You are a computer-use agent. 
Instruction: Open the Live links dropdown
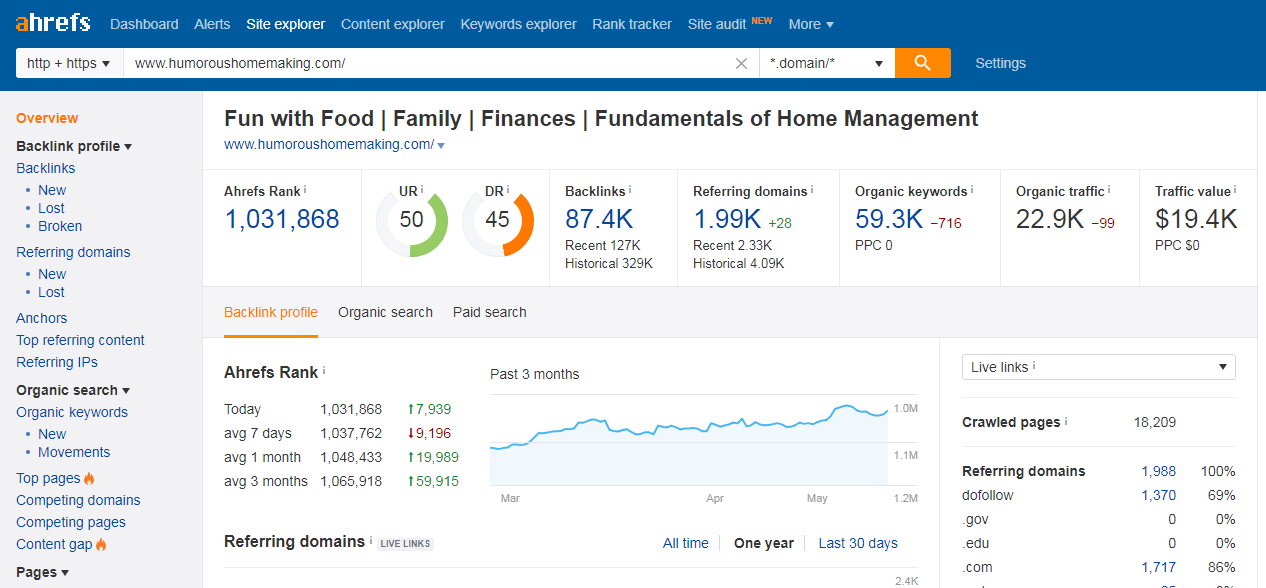click(1098, 367)
